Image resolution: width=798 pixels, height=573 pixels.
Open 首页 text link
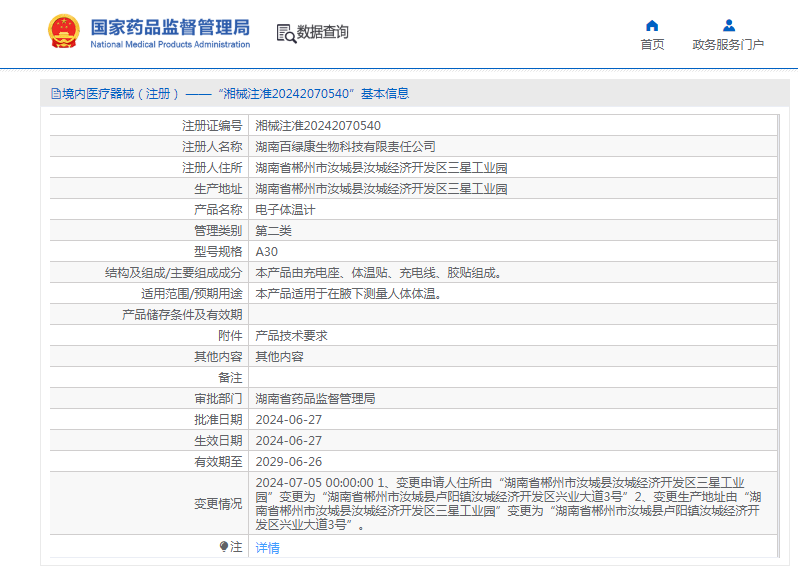click(652, 45)
